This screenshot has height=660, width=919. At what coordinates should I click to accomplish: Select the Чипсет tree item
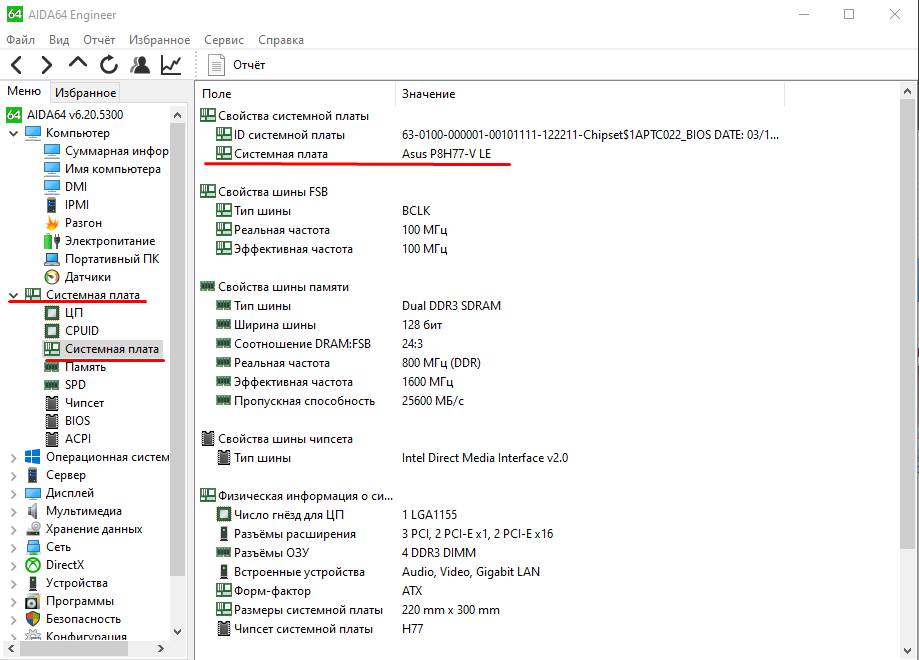(74, 403)
